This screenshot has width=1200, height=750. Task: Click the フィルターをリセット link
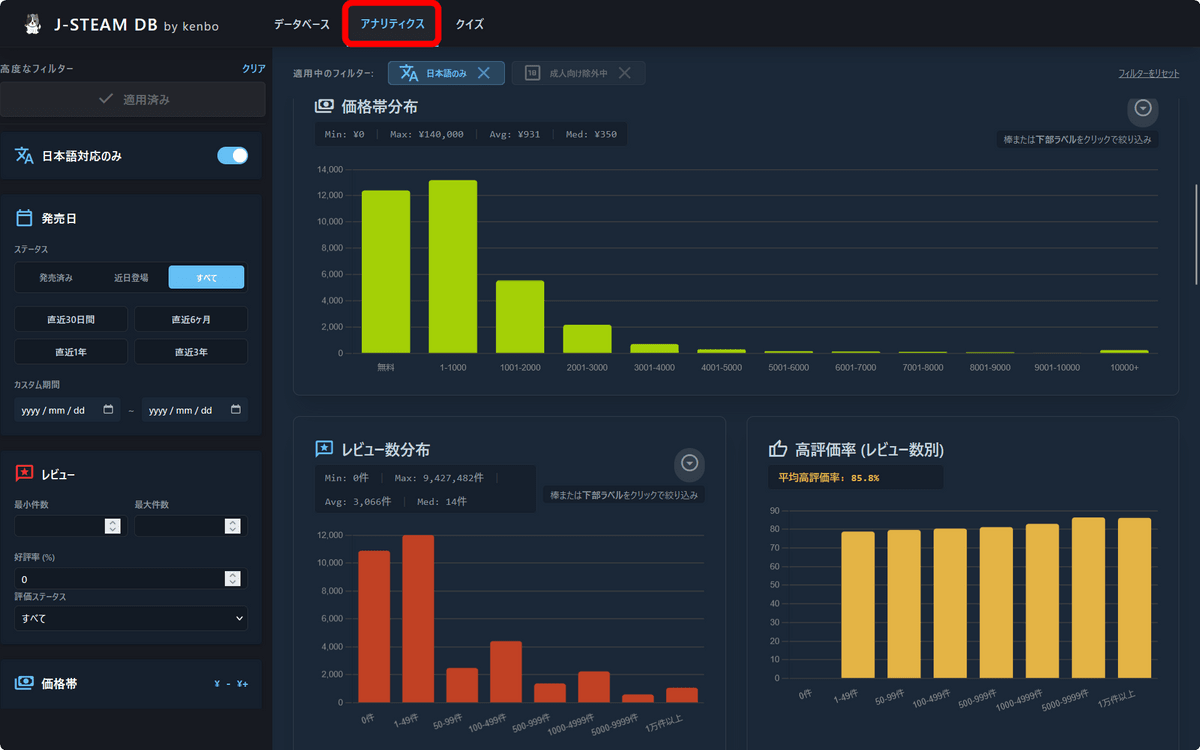pyautogui.click(x=1148, y=74)
